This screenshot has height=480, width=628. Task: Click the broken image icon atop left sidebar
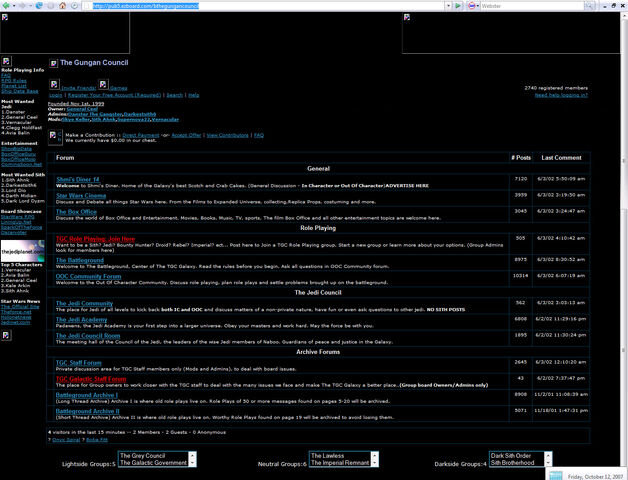coord(6,61)
